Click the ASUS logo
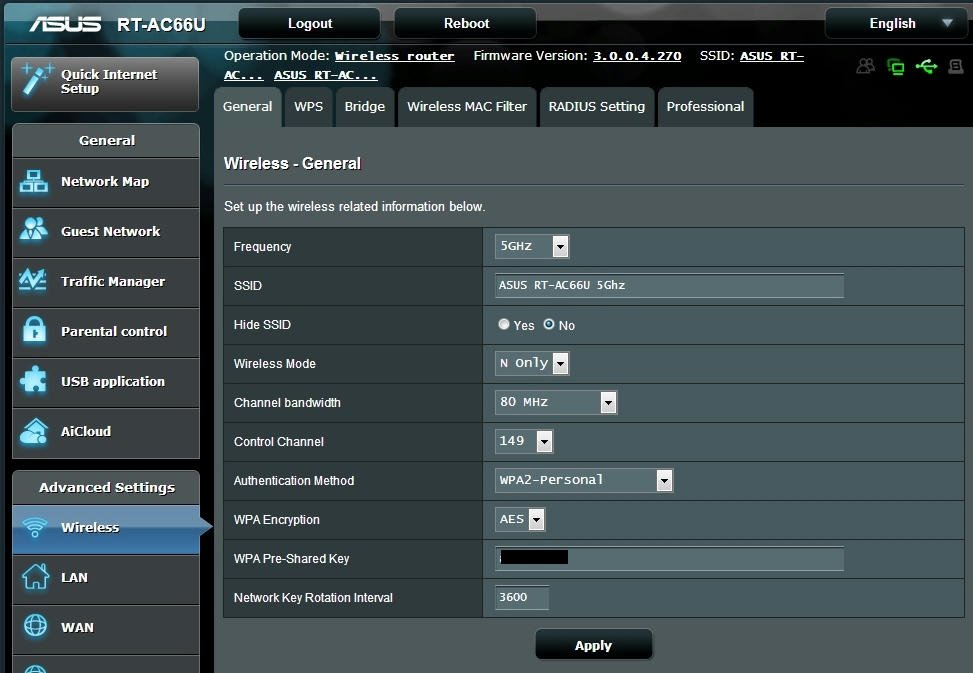973x673 pixels. [65, 24]
